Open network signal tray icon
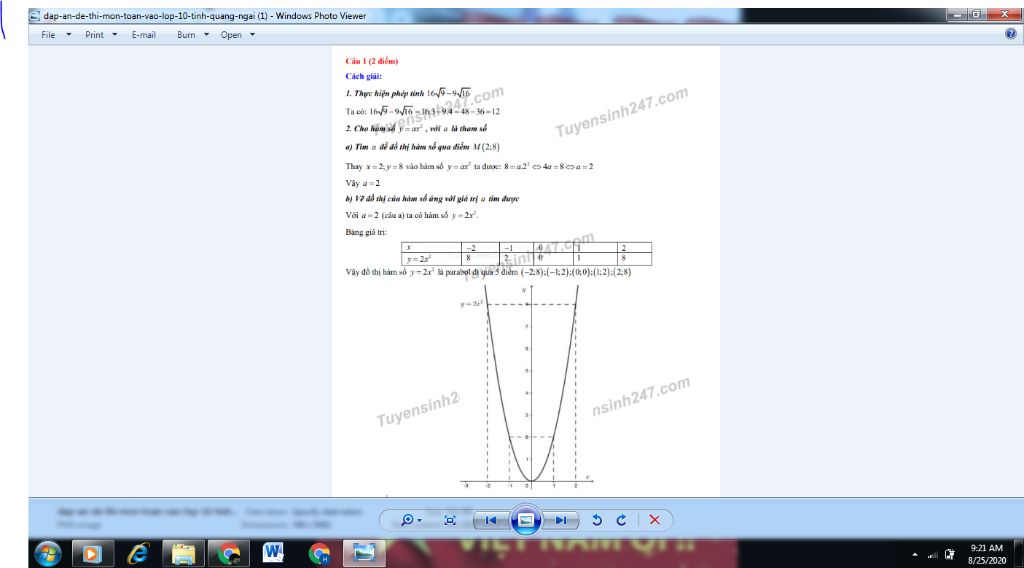This screenshot has height=568, width=1024. tap(933, 554)
